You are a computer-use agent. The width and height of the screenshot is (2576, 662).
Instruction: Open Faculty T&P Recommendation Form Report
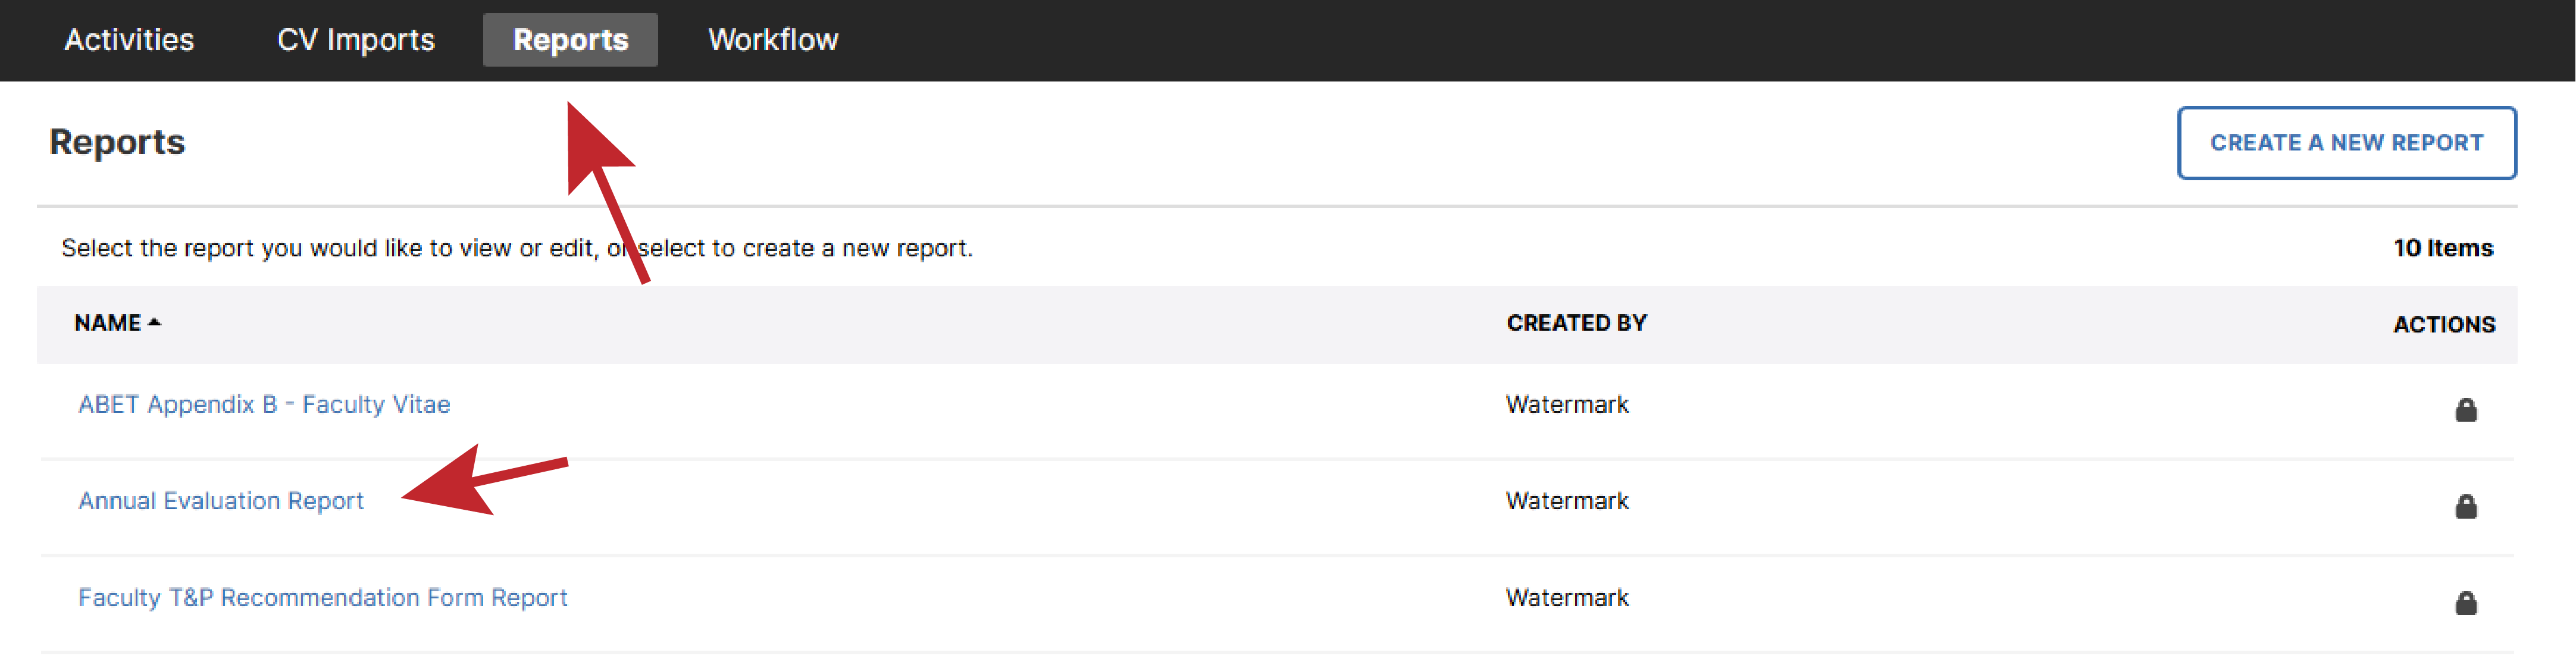point(322,597)
